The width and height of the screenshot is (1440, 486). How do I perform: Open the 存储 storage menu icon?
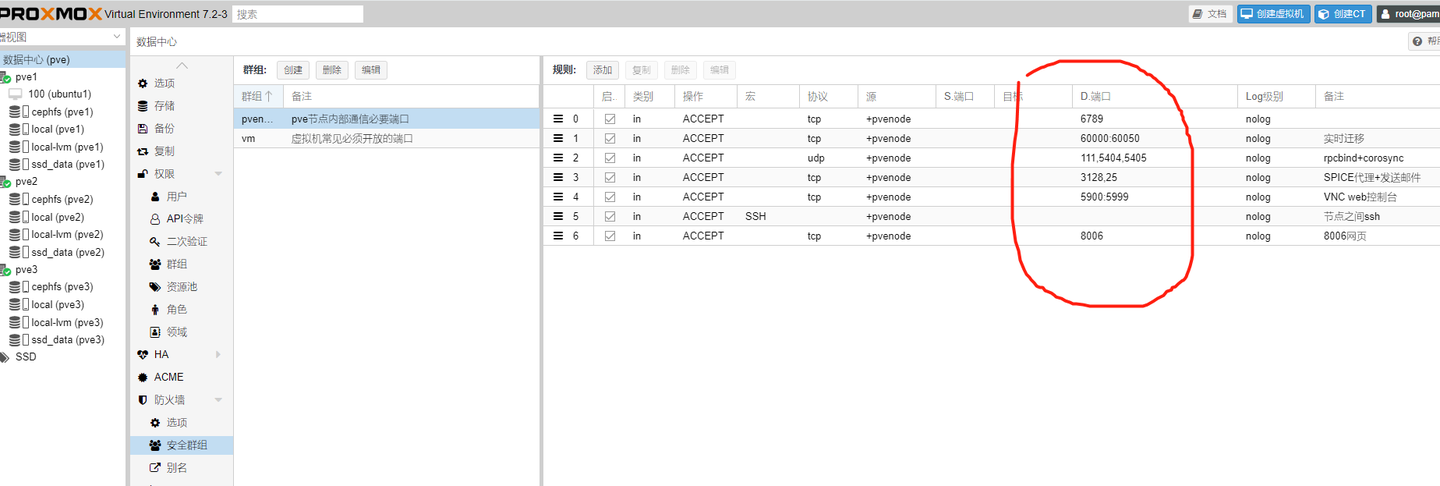click(x=143, y=106)
